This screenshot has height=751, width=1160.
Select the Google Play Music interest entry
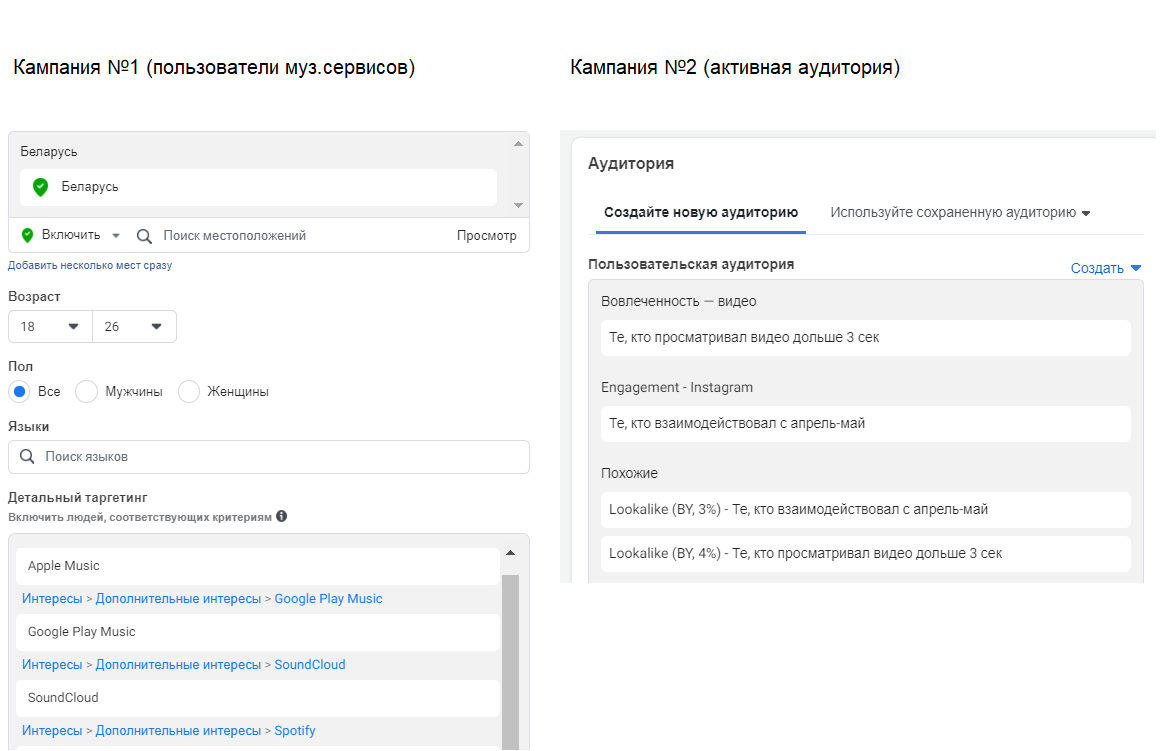(258, 632)
